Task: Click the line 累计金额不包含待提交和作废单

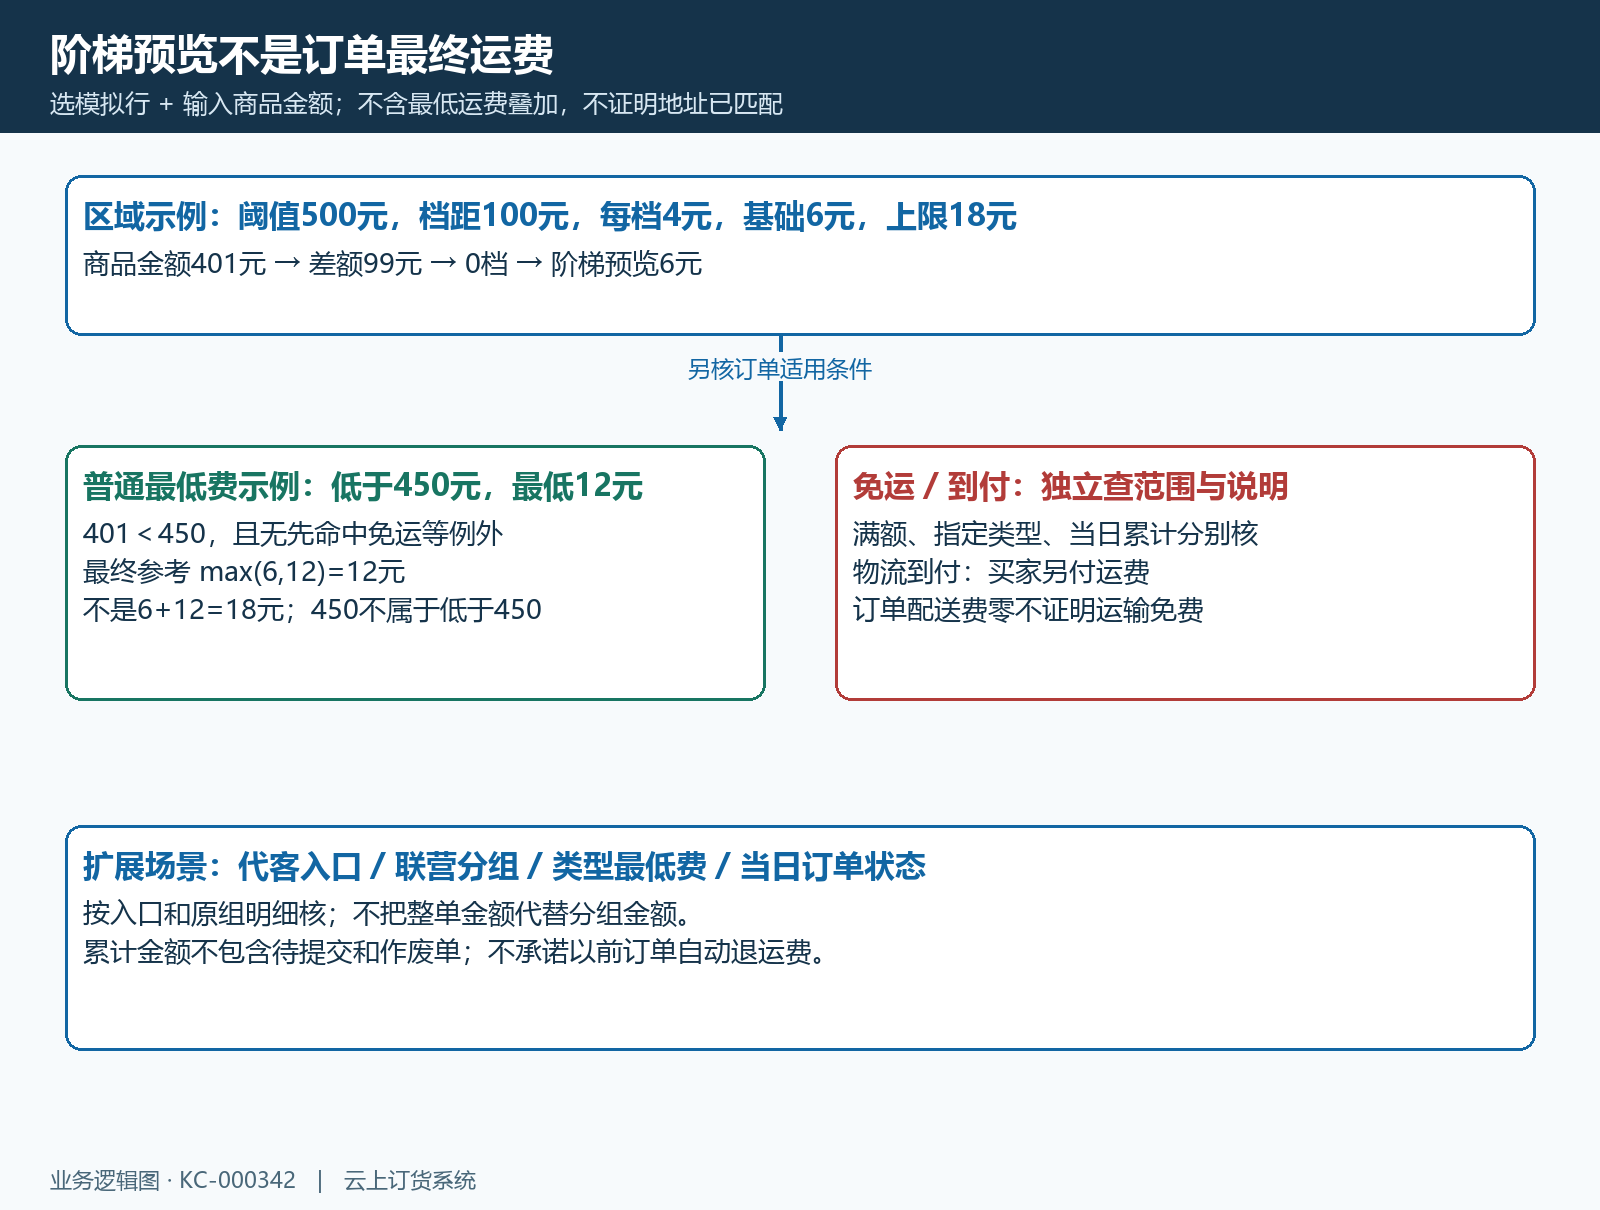Action: (458, 952)
